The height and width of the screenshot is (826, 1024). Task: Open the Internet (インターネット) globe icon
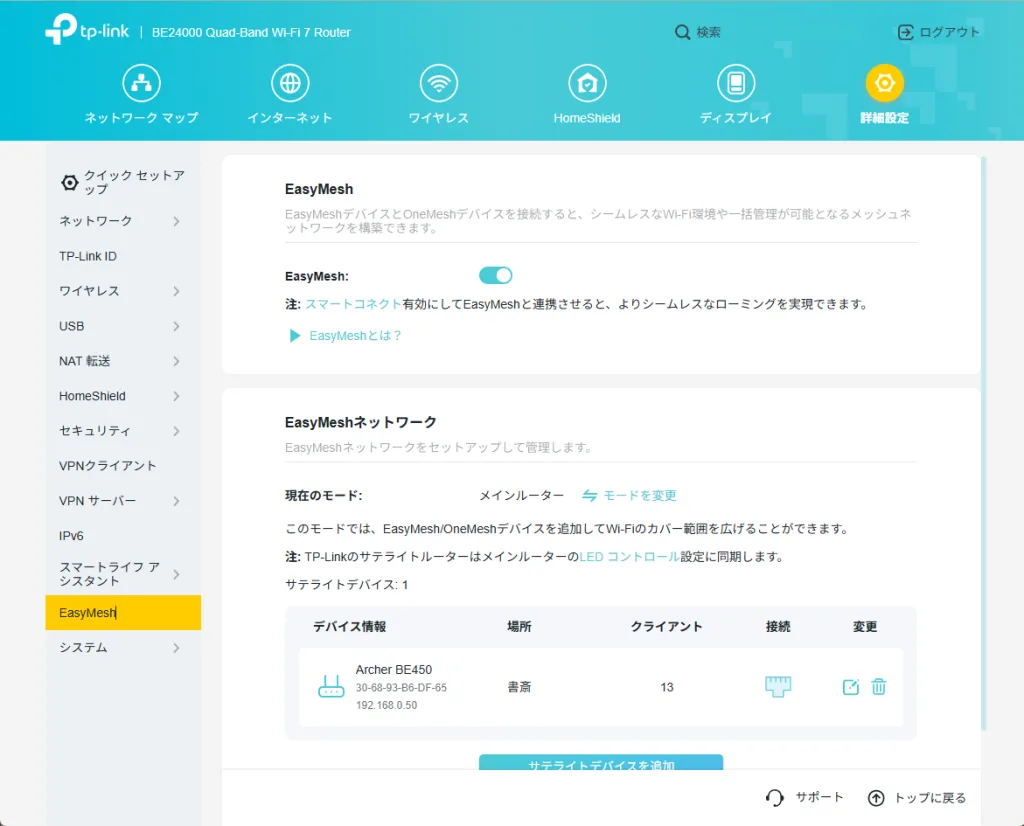pyautogui.click(x=290, y=83)
